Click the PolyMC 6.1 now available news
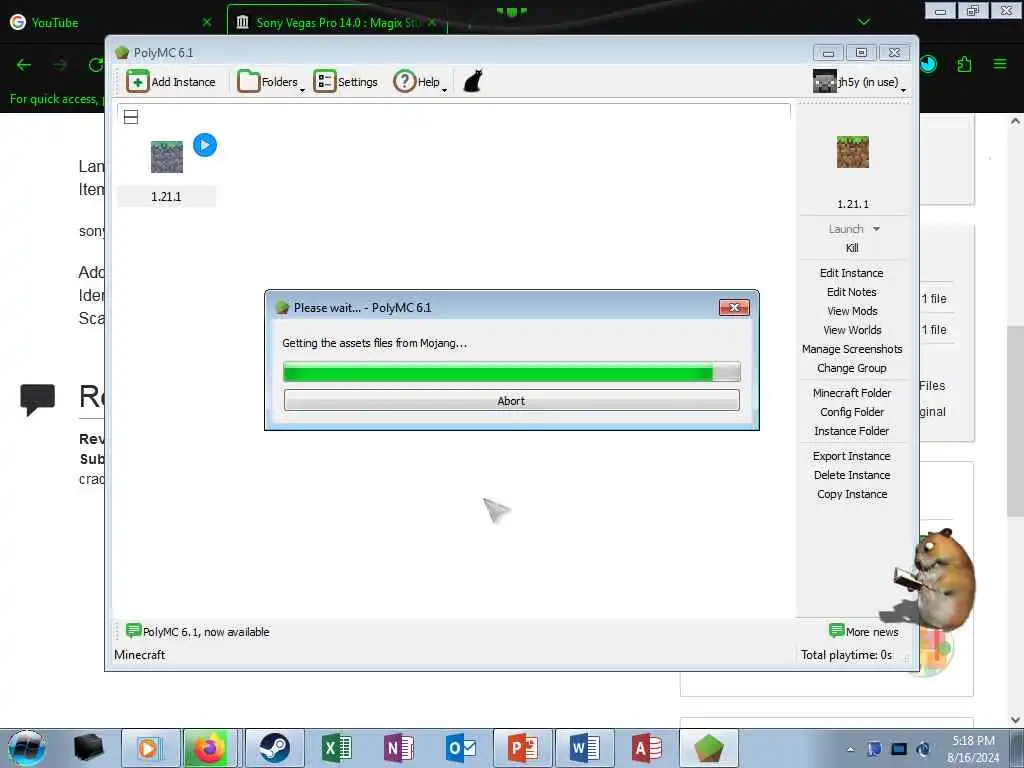Screen dimensions: 1024x768 [x=197, y=632]
